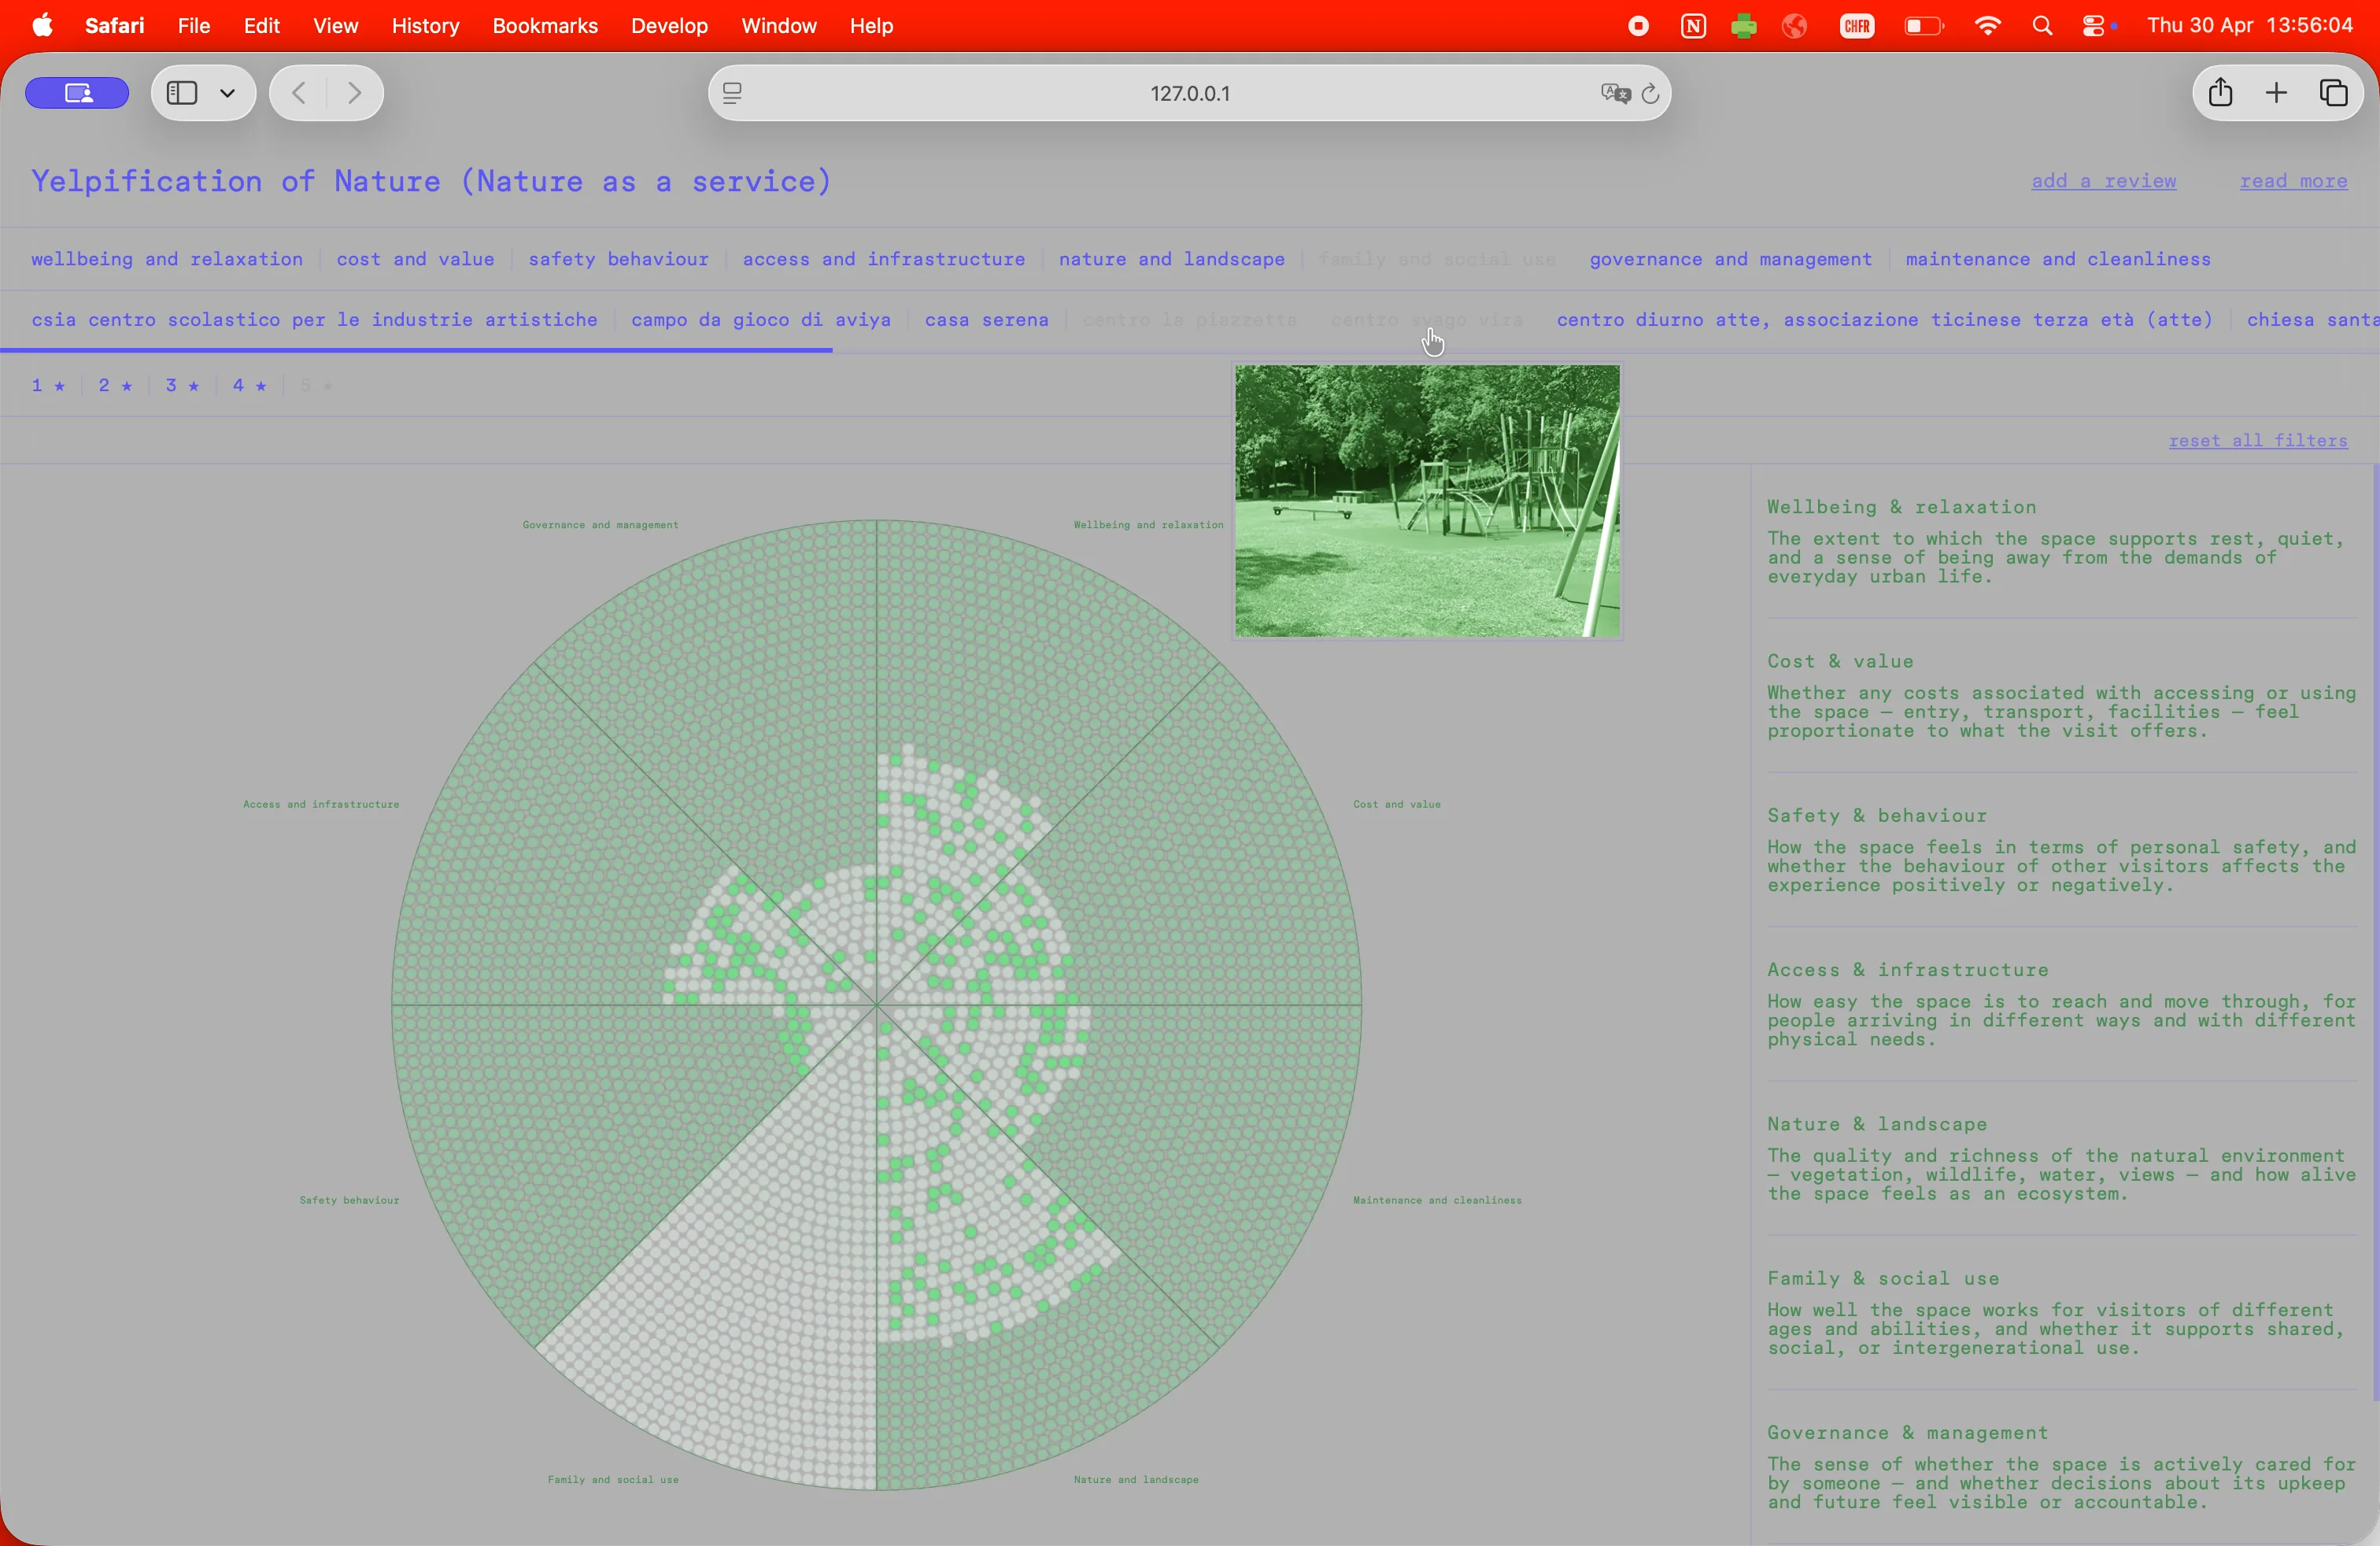Image resolution: width=2380 pixels, height=1546 pixels.
Task: Enable the faded 'family and social use' filter
Action: click(1437, 259)
